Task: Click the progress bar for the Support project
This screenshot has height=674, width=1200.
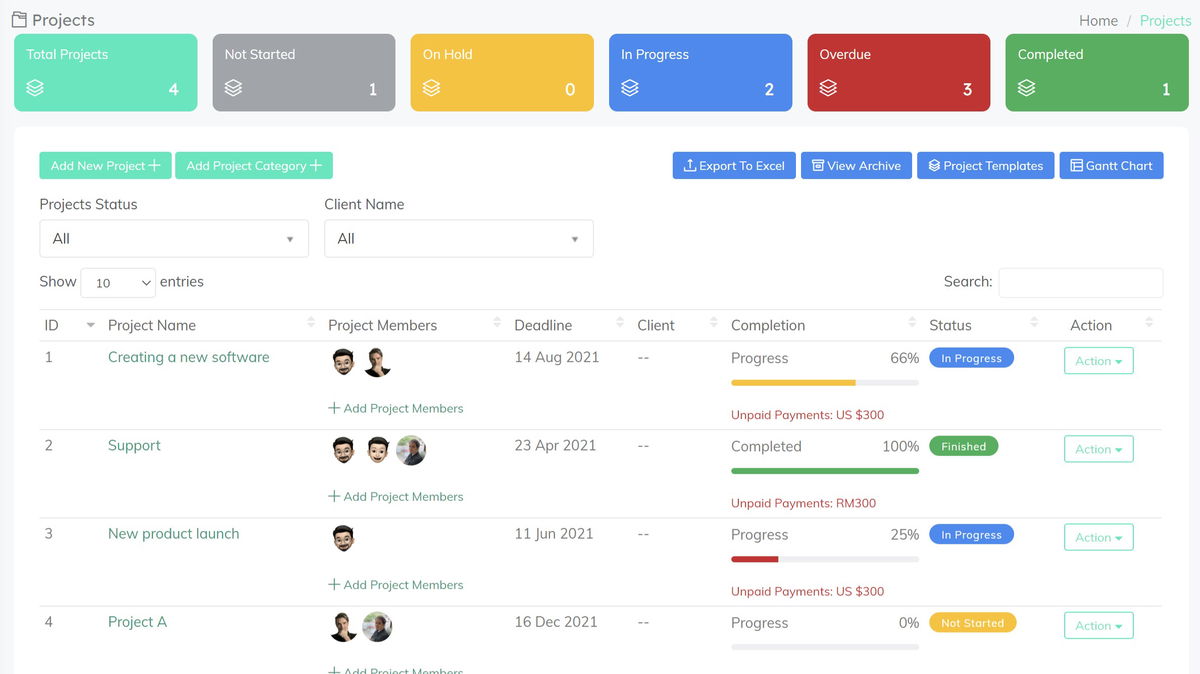Action: coord(824,470)
